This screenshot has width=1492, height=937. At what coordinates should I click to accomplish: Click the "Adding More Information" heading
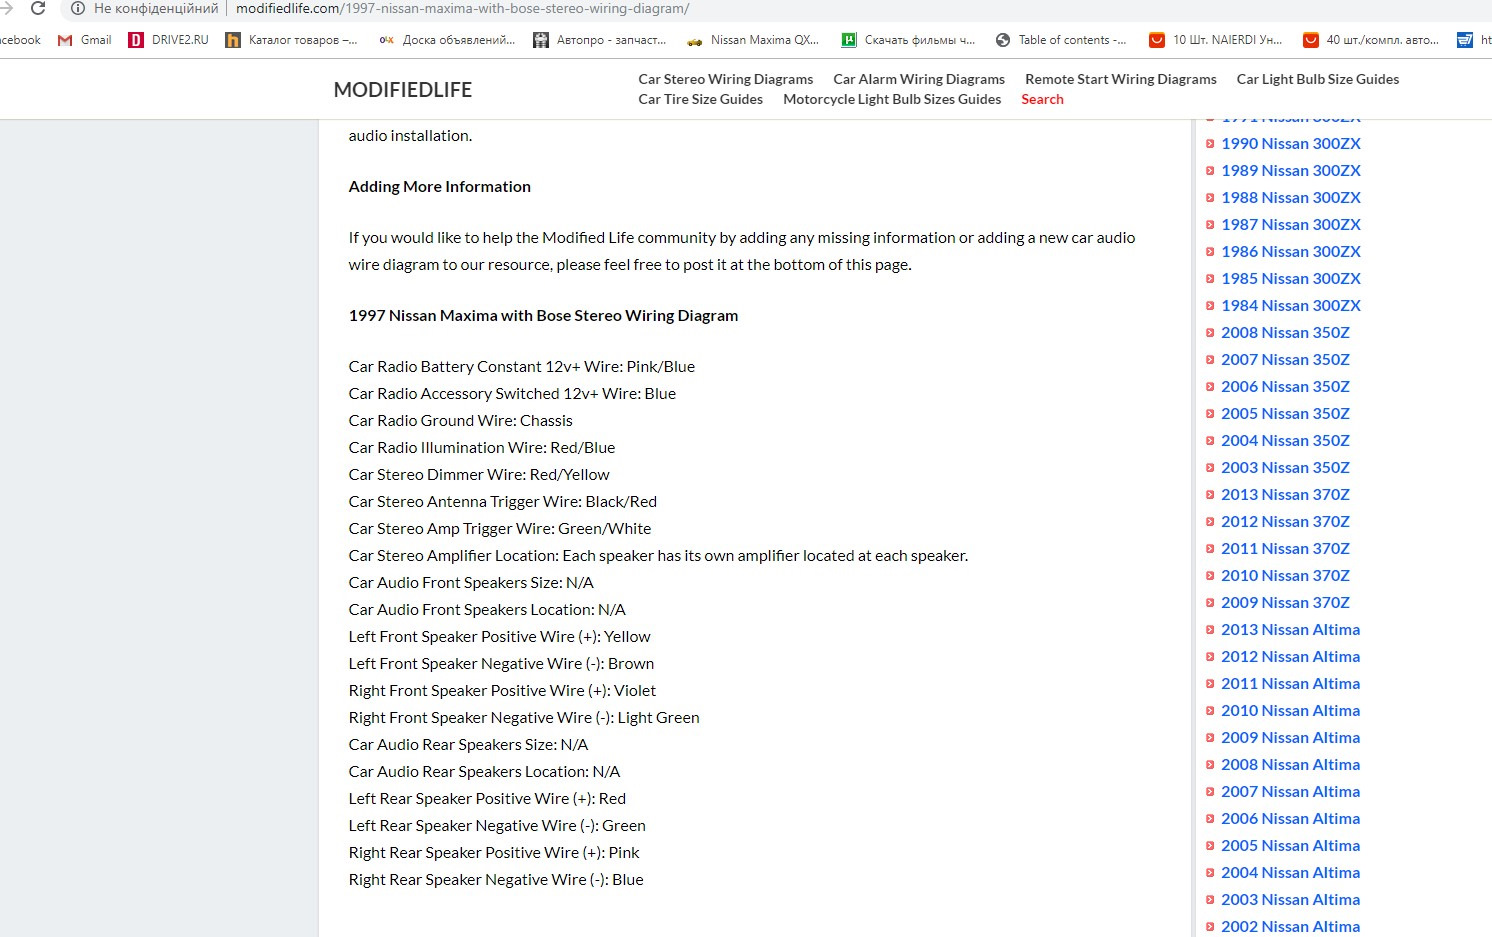pos(440,186)
